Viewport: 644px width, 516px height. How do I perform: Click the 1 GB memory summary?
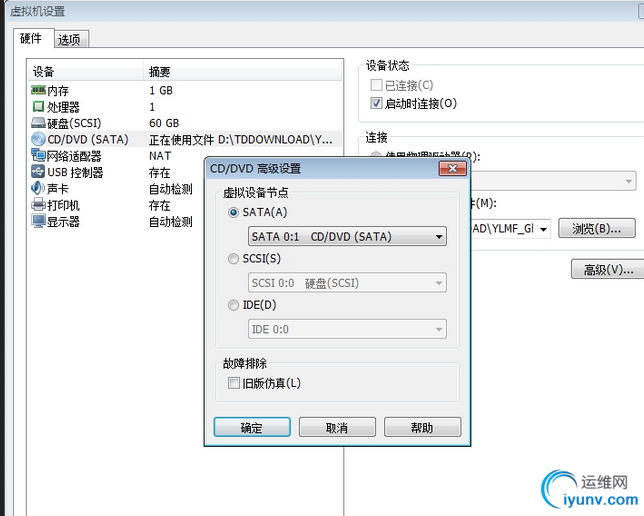point(161,90)
